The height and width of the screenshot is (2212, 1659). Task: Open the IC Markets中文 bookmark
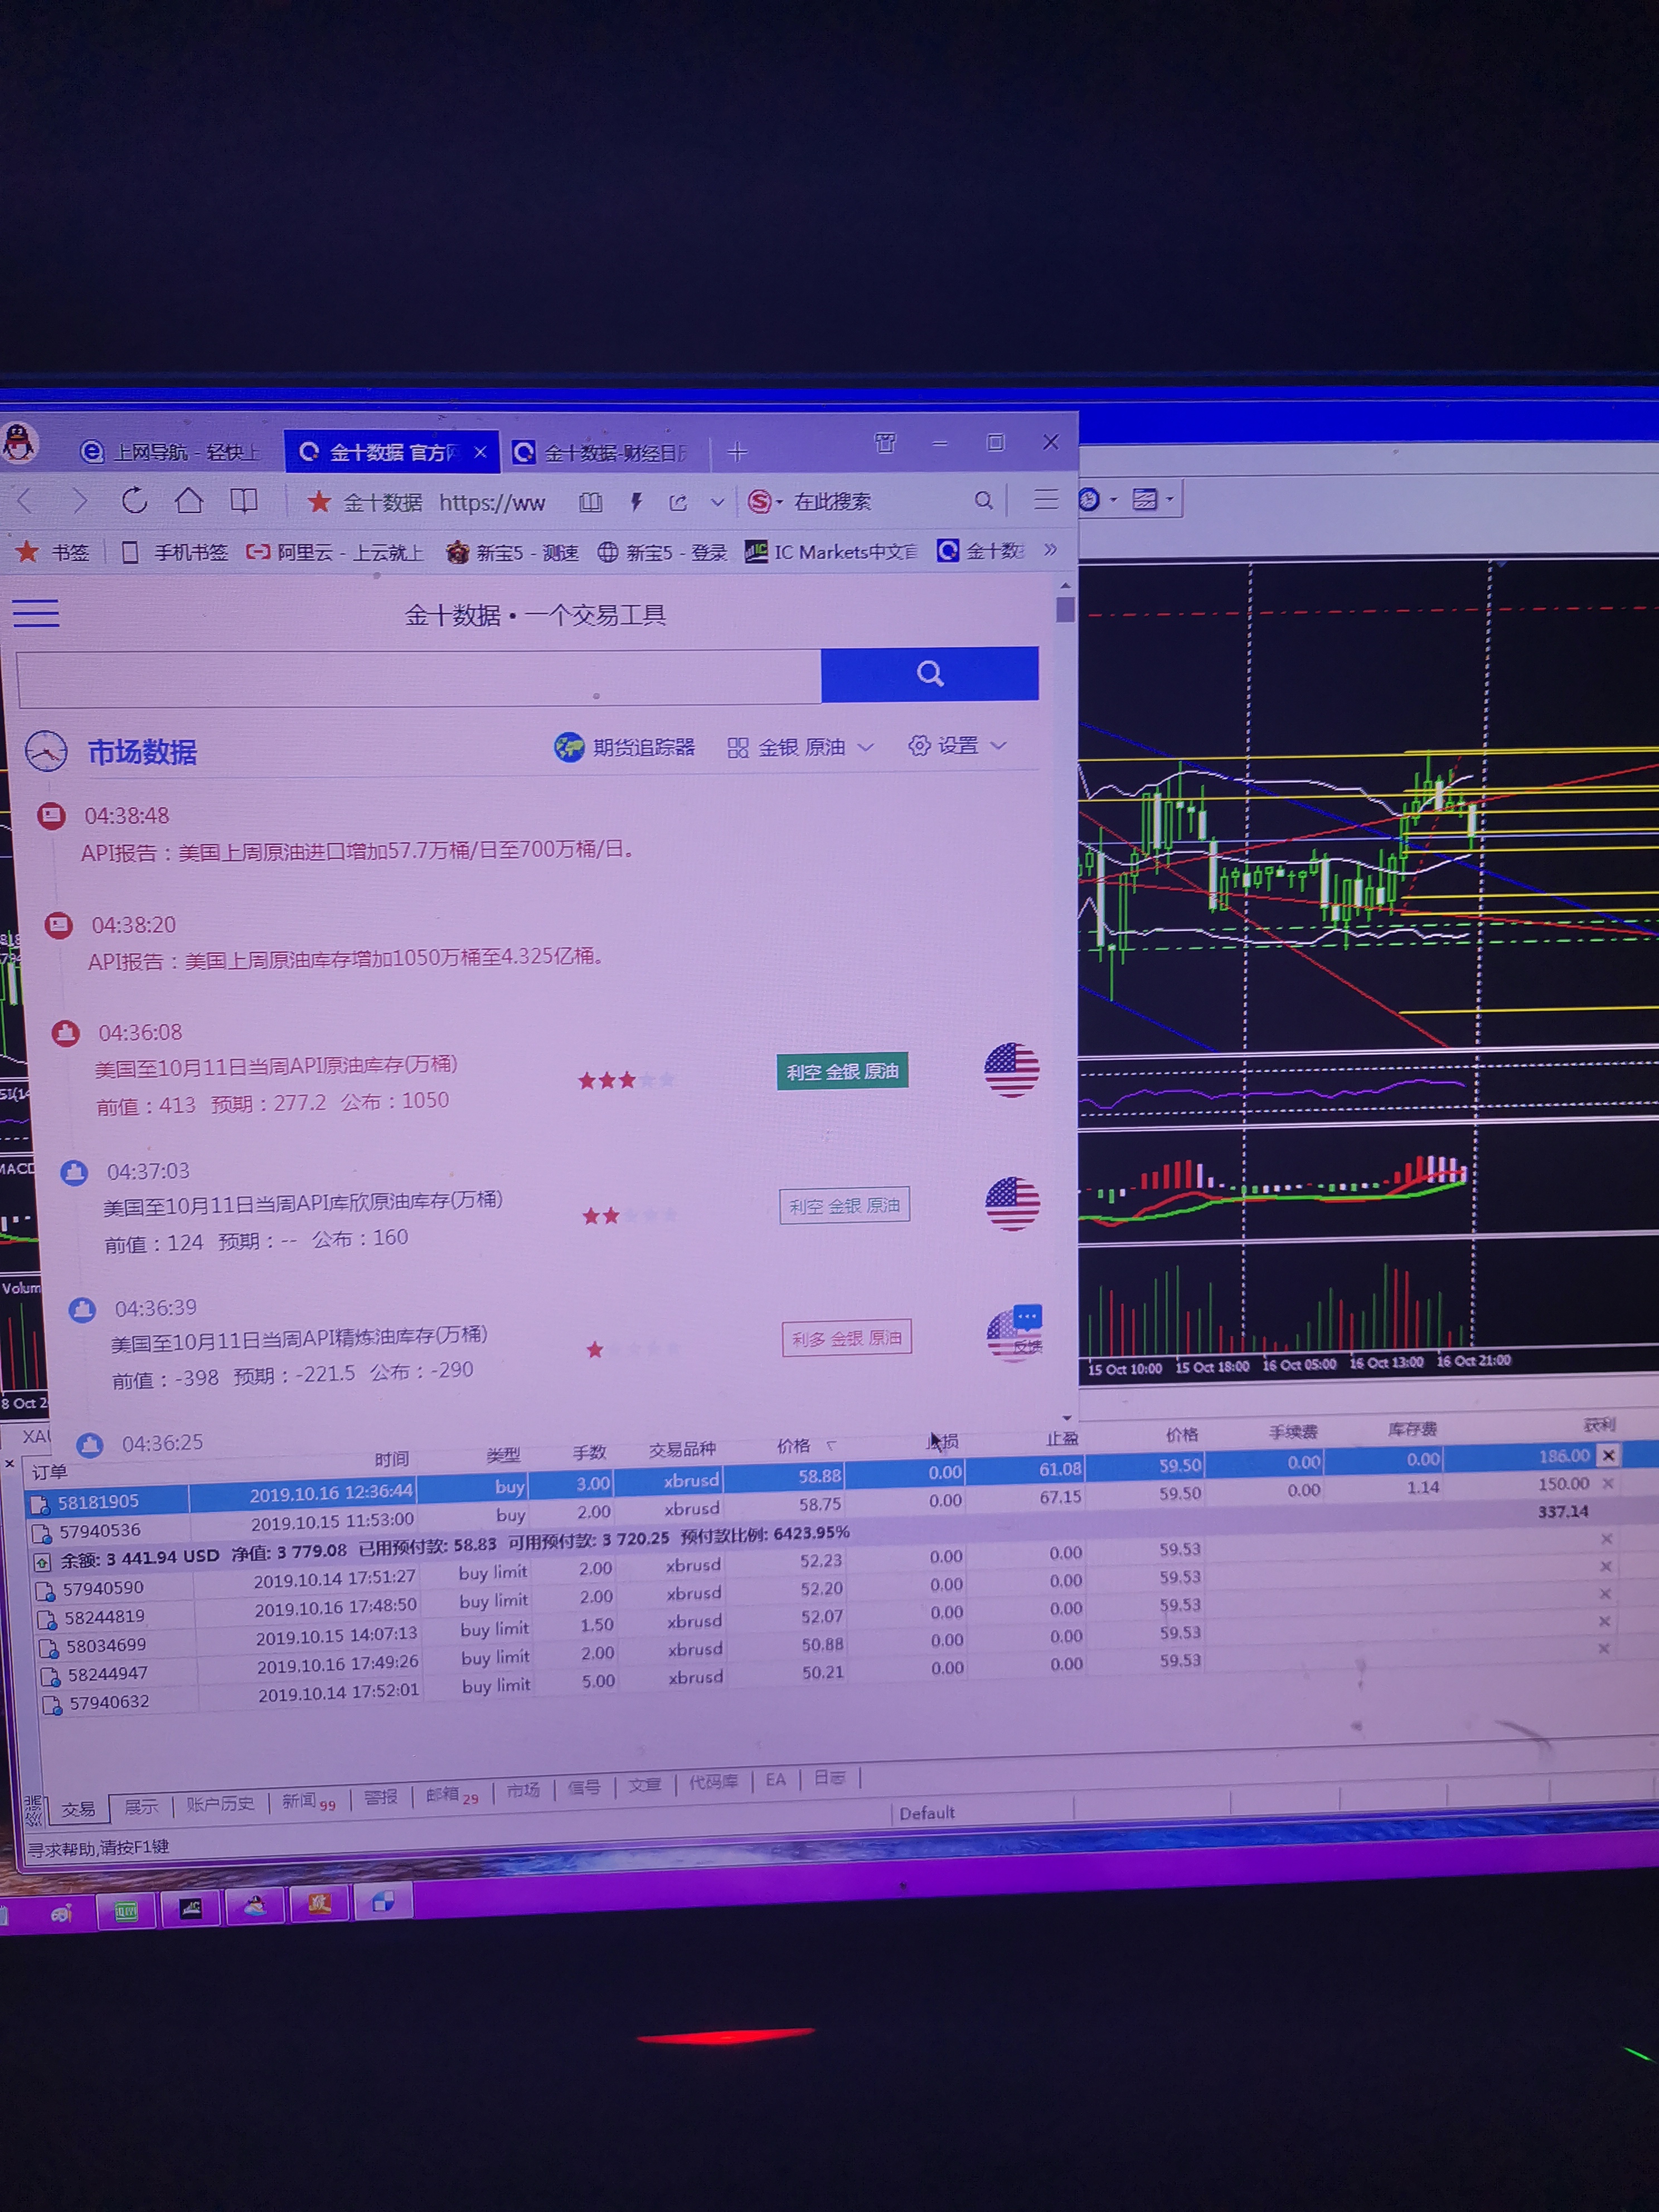point(831,551)
